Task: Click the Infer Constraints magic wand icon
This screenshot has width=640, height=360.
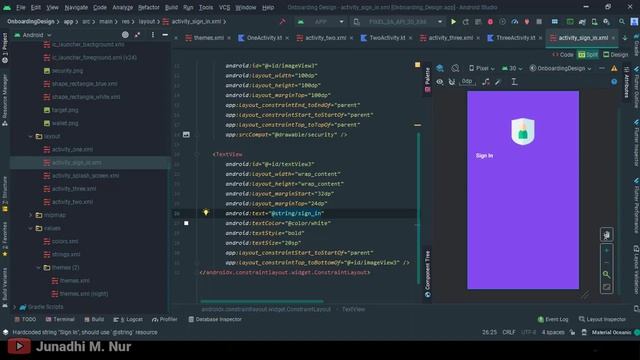Action: pyautogui.click(x=498, y=82)
